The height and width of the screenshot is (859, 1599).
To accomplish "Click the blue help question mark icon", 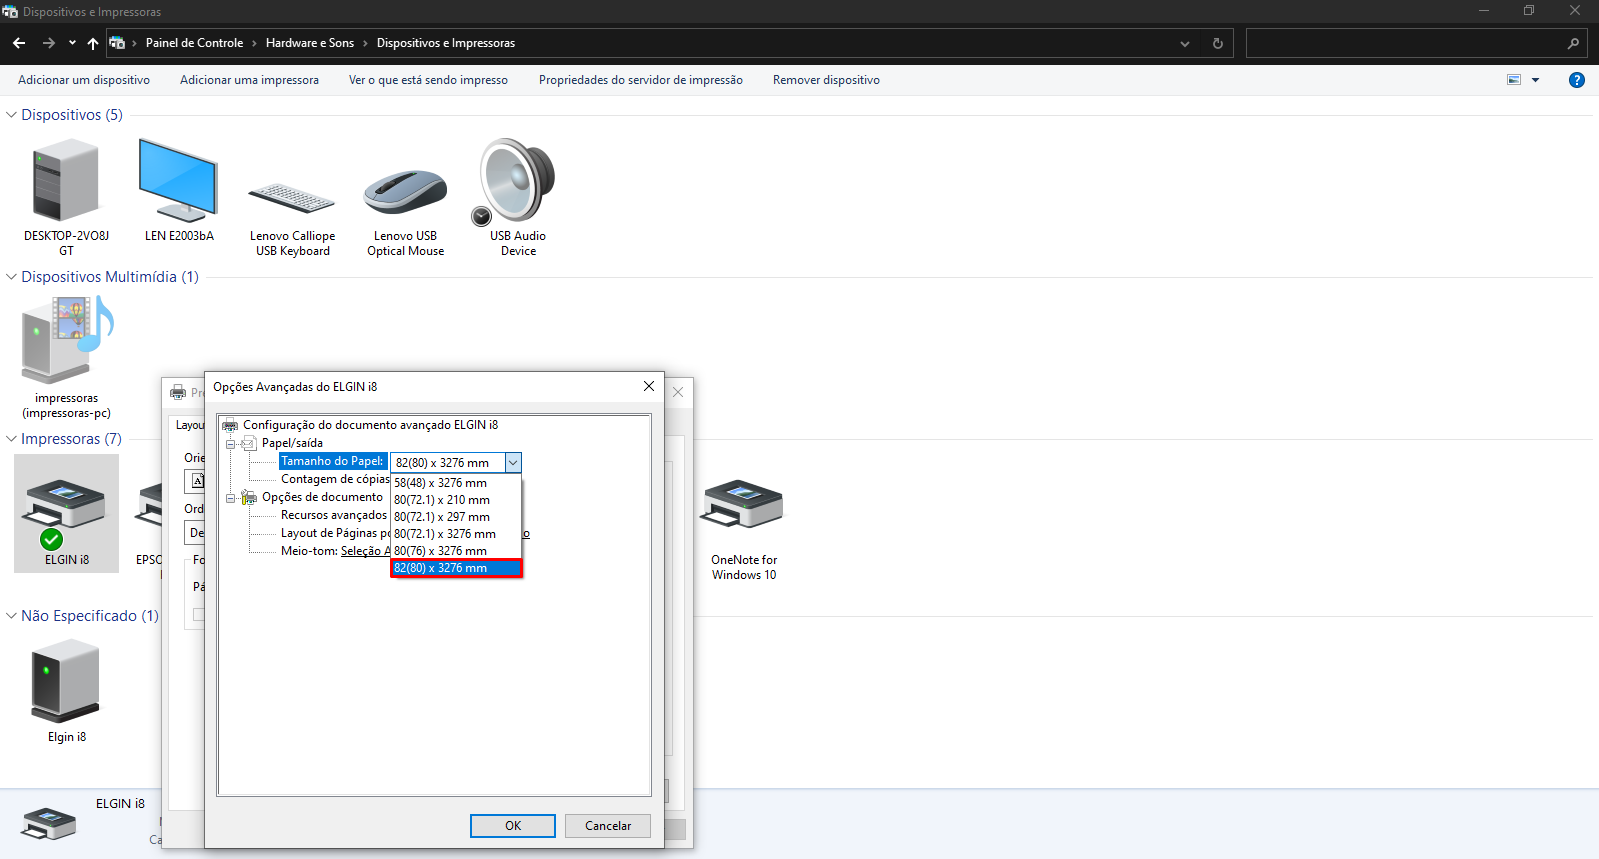I will pyautogui.click(x=1576, y=80).
